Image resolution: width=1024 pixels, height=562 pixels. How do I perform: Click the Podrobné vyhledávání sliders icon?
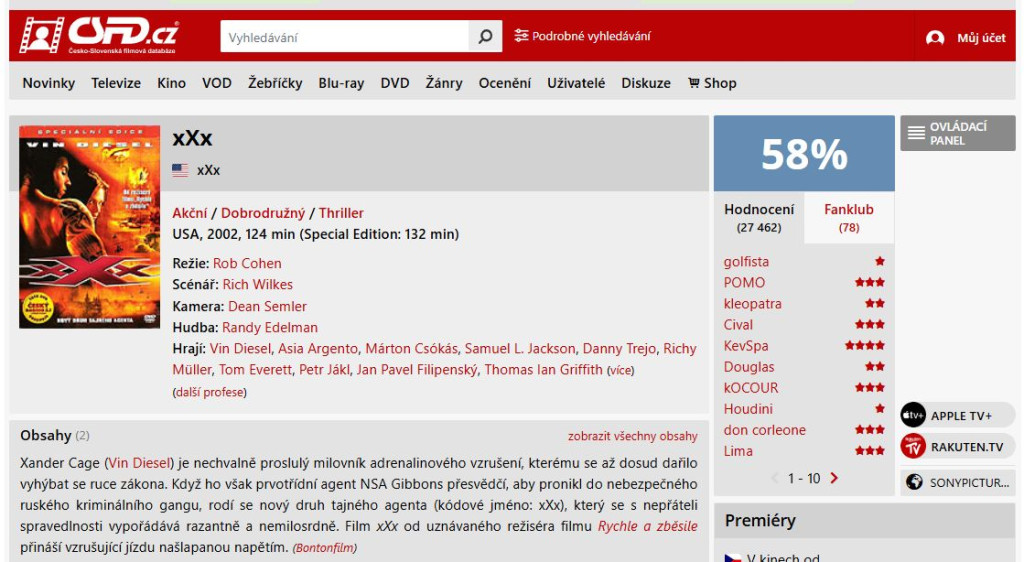tap(520, 36)
